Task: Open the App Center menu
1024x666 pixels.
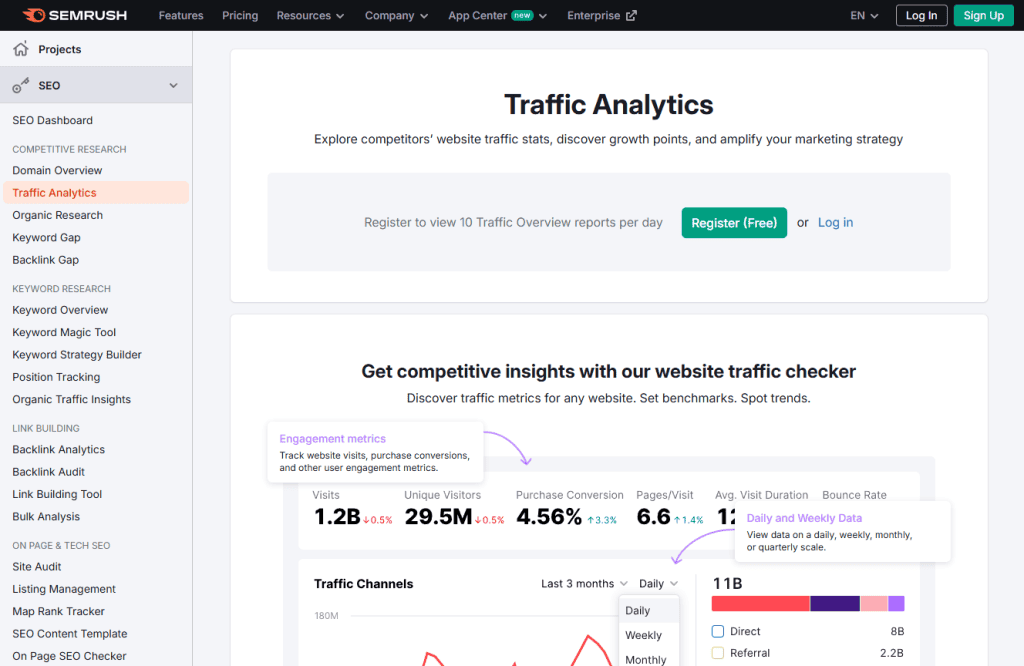Action: point(497,16)
